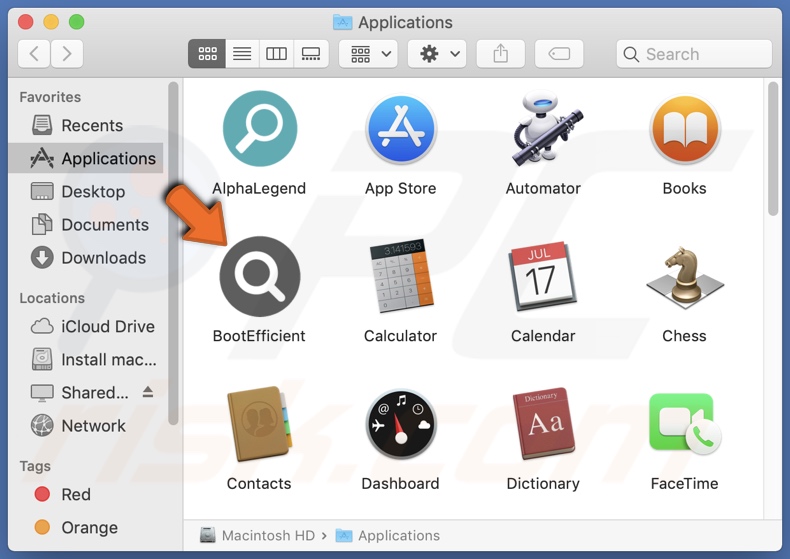Launch the FaceTime app icon

coord(684,425)
